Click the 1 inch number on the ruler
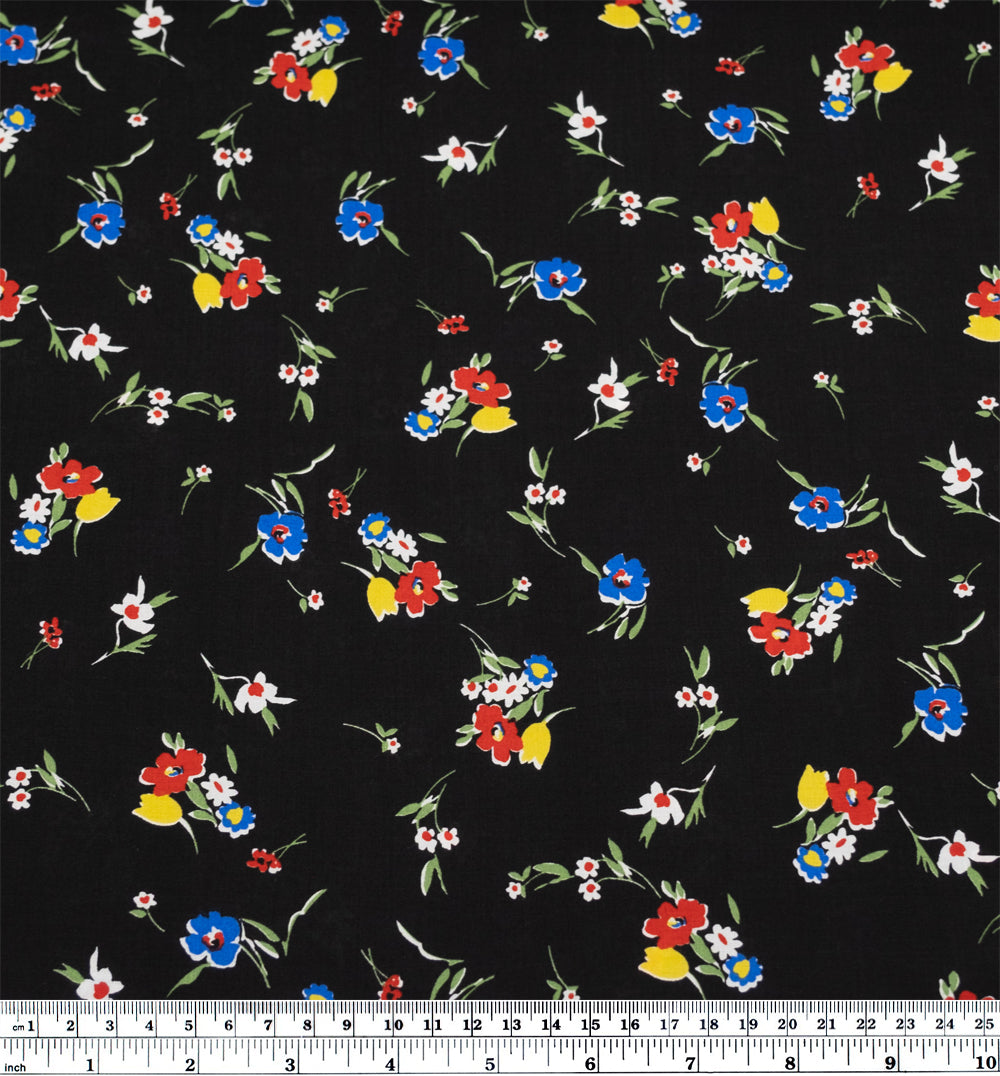 pos(91,1063)
